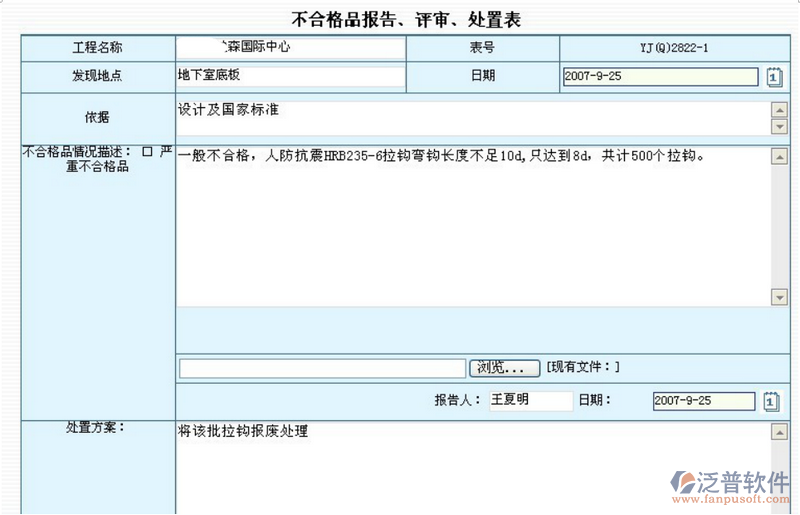Click the 浏览... file browse button

[505, 368]
